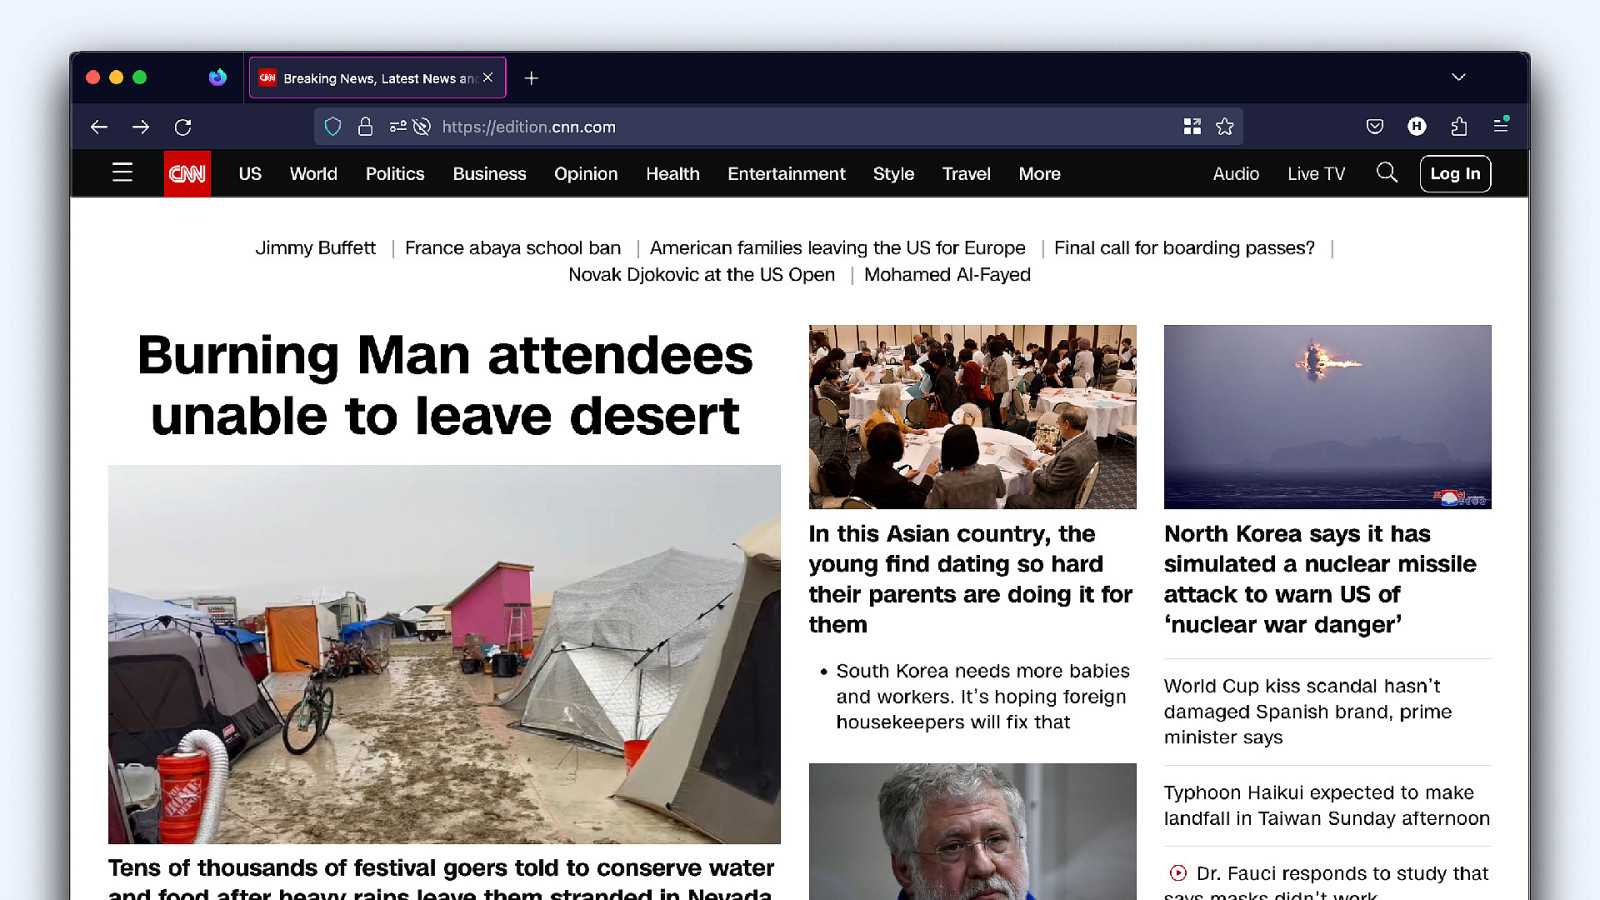Open Burning Man attendees headline
This screenshot has height=900, width=1600.
point(445,385)
